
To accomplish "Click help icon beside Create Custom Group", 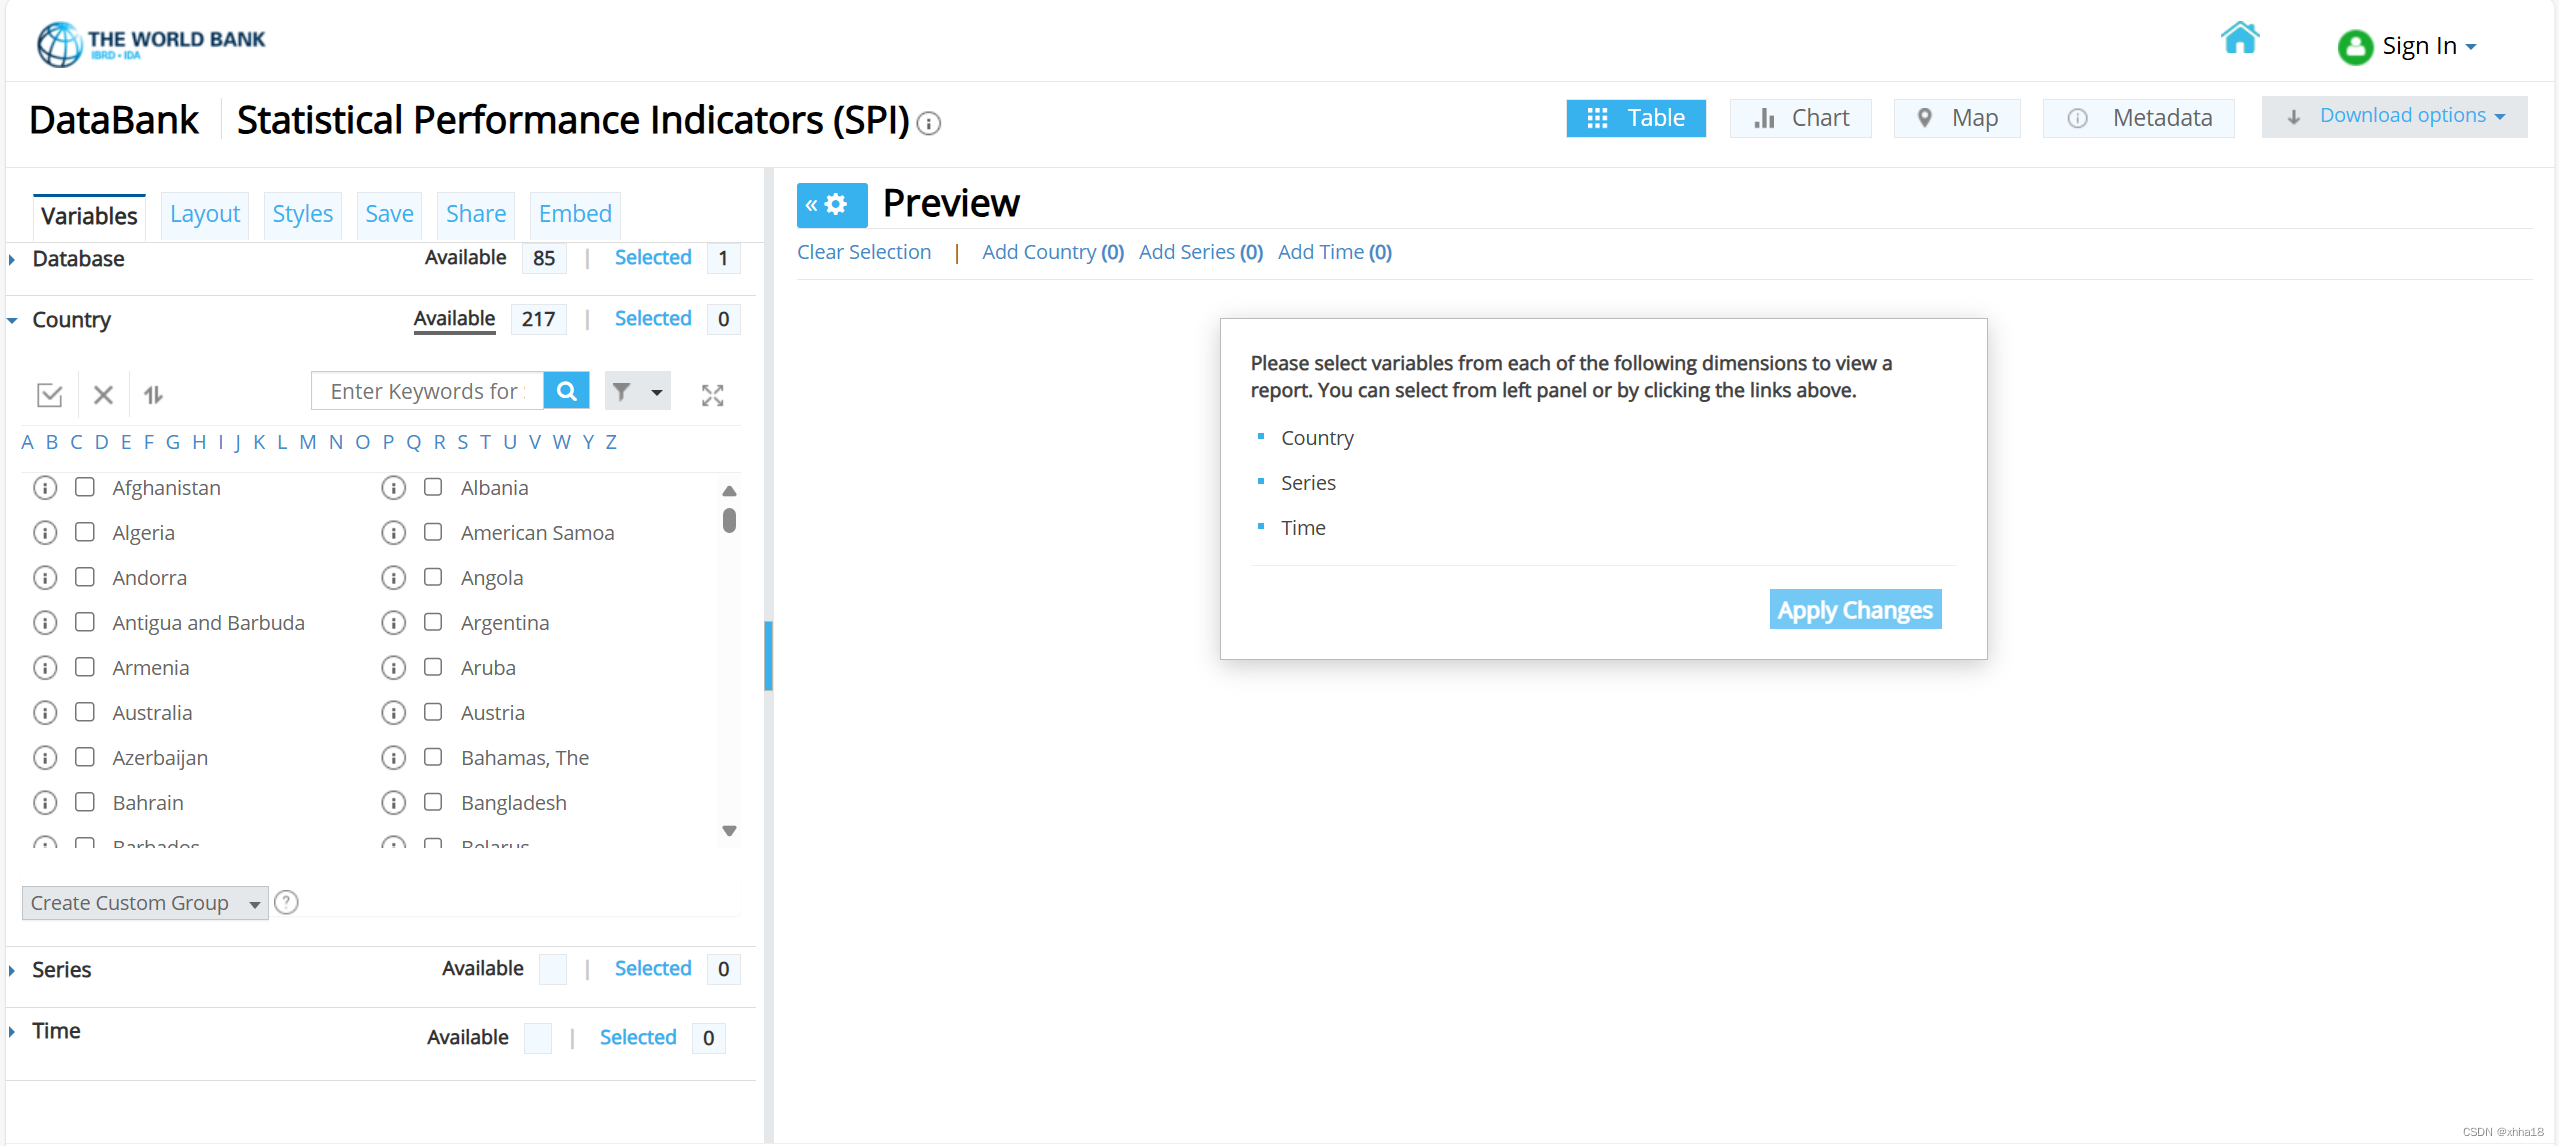I will pos(286,902).
